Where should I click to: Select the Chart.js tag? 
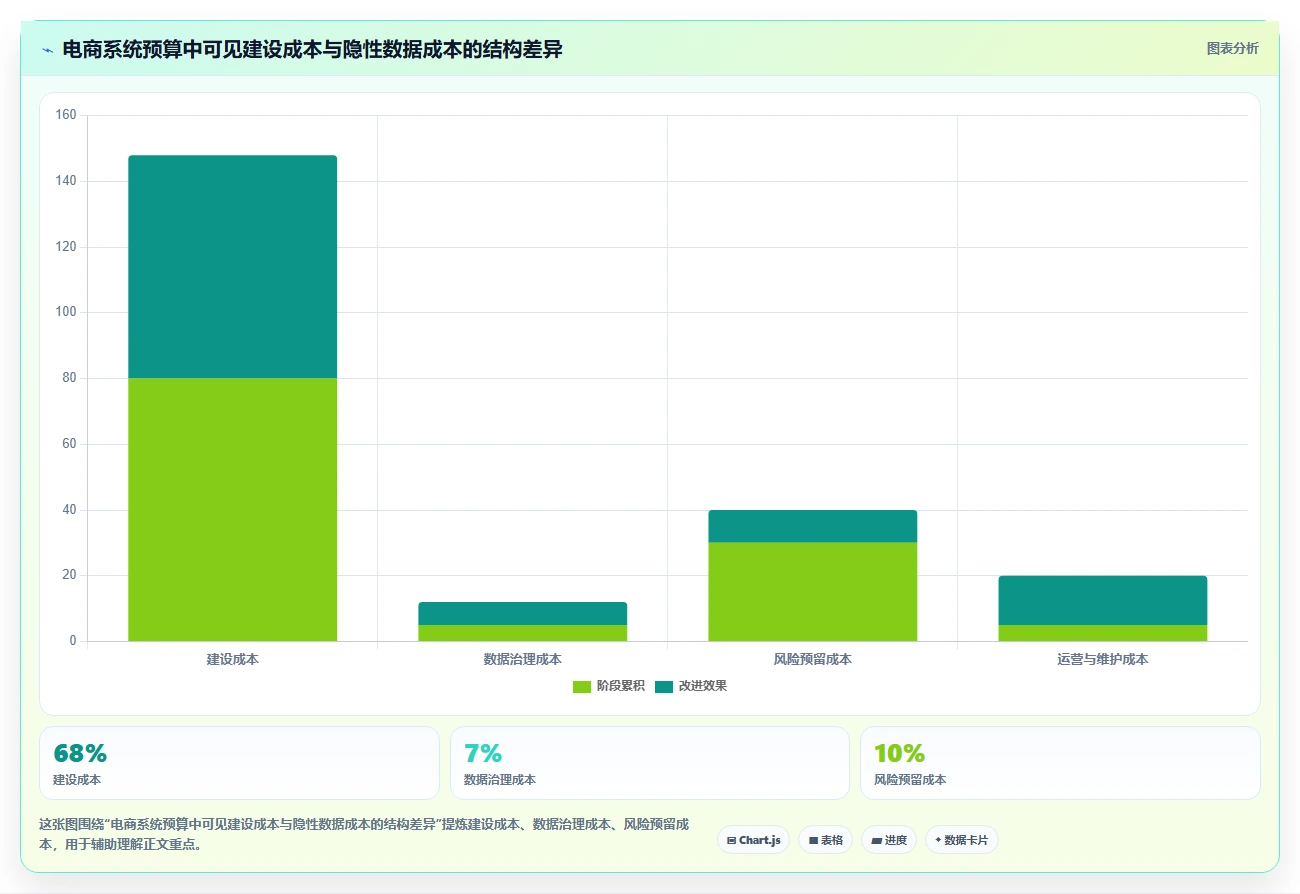753,840
